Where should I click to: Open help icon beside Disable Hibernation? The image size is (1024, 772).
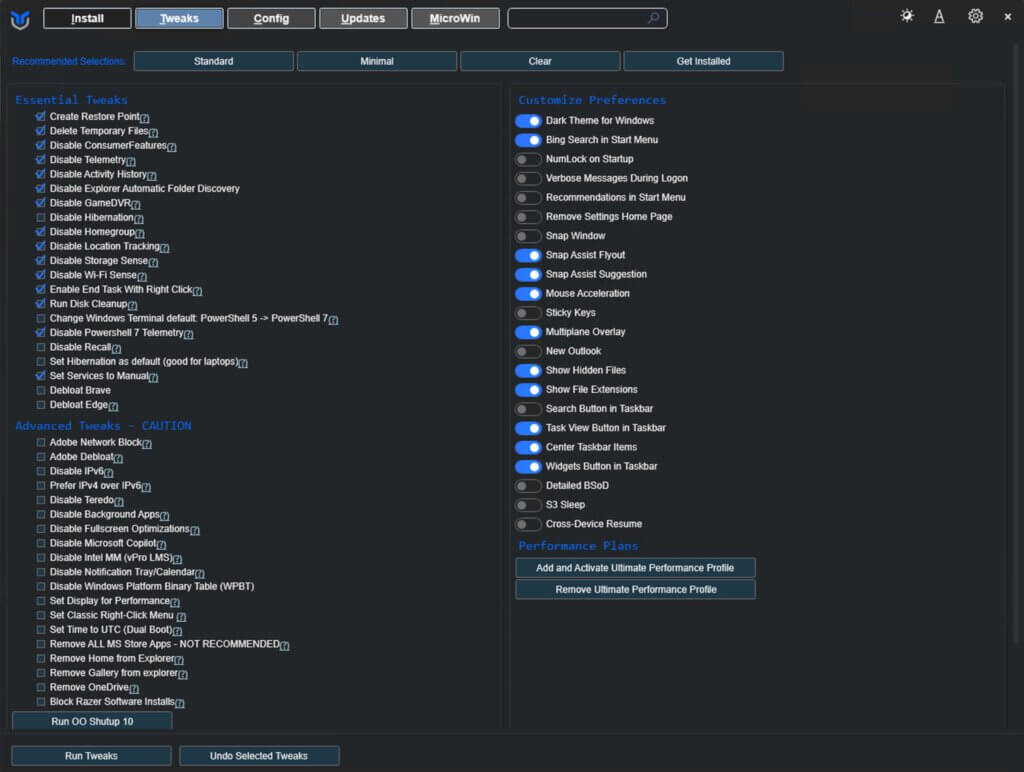(x=138, y=219)
